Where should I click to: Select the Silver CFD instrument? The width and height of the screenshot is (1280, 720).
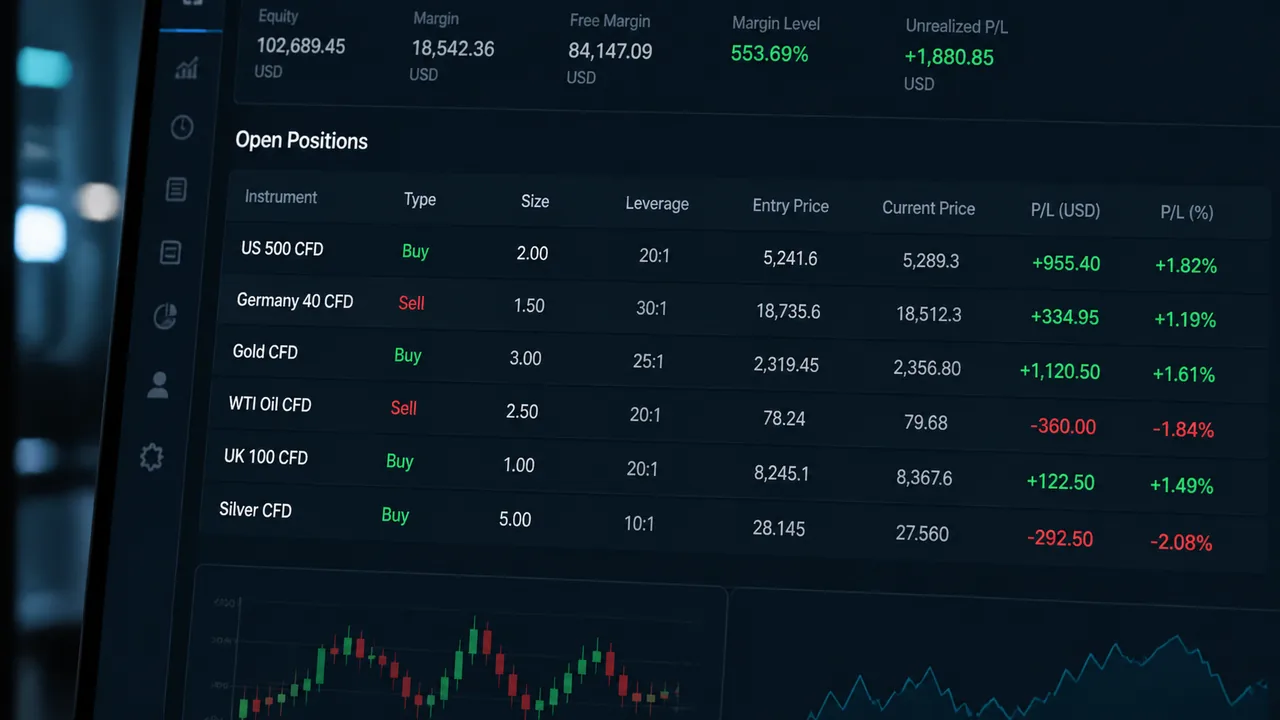point(256,510)
